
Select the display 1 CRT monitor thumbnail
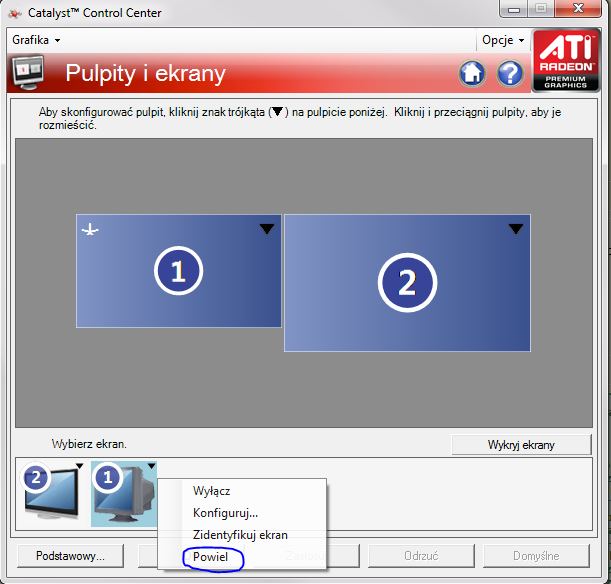(124, 494)
